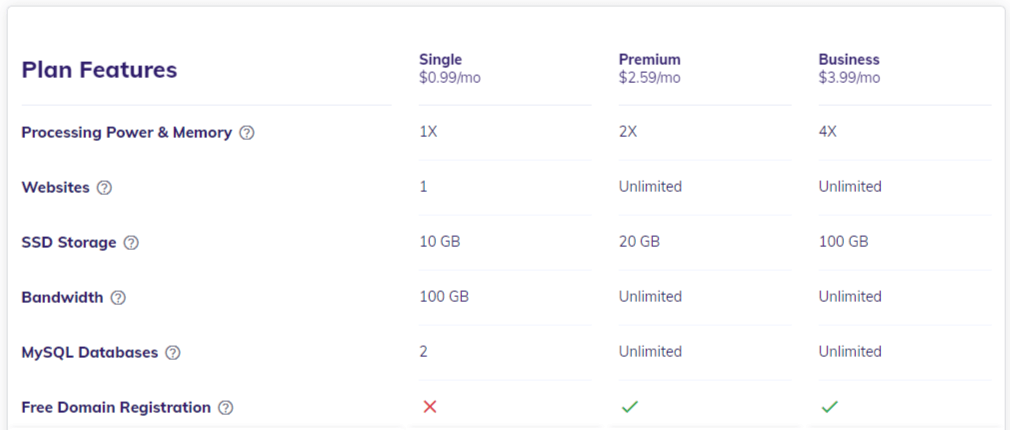
Task: Click the $2.59/mo Premium price
Action: [x=649, y=78]
